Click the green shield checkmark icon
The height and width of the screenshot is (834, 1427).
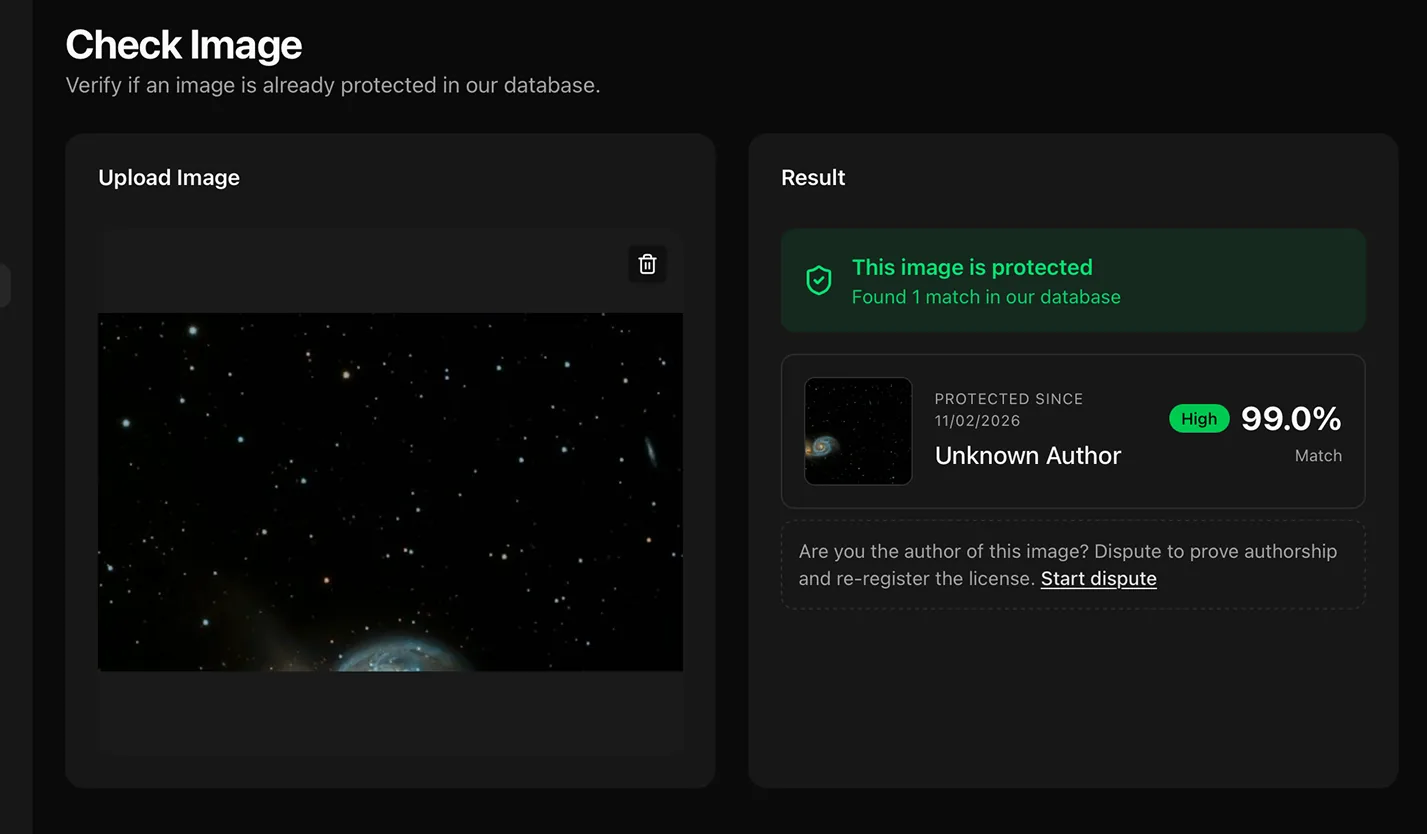click(819, 281)
